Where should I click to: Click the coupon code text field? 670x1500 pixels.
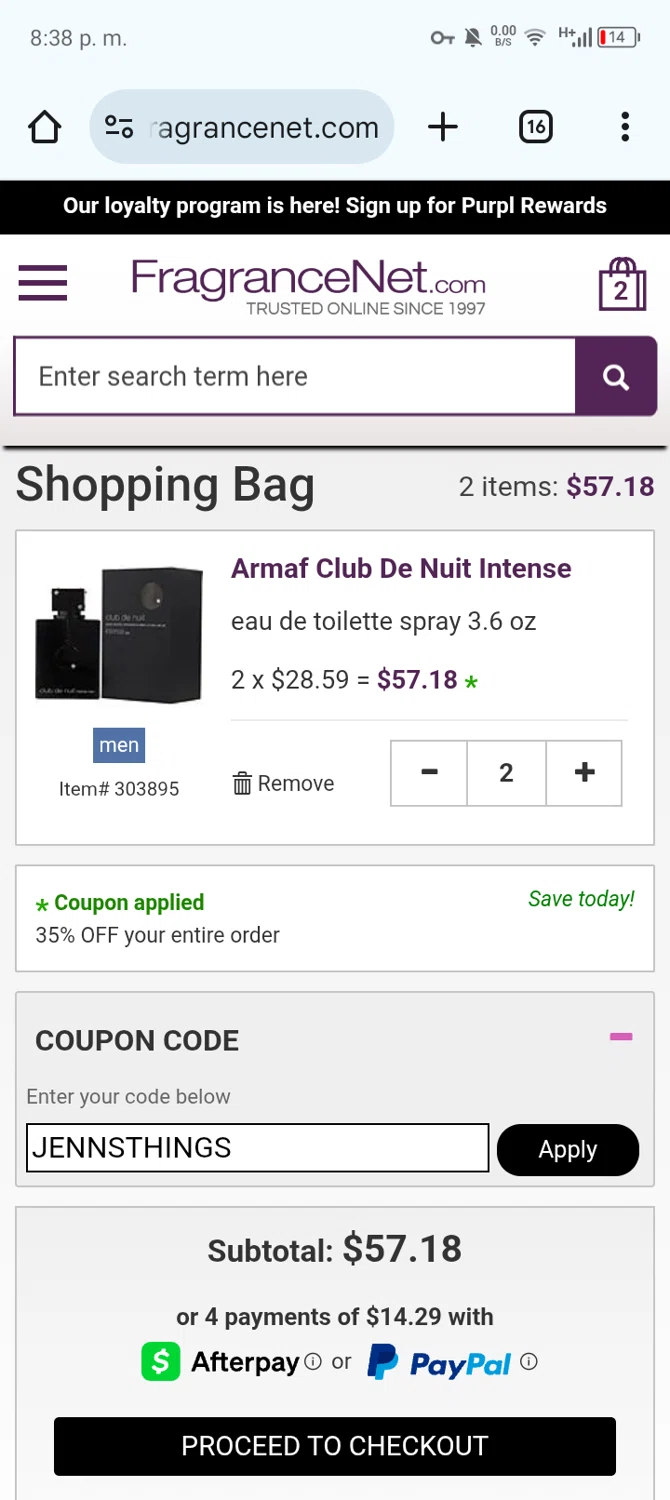[257, 1148]
